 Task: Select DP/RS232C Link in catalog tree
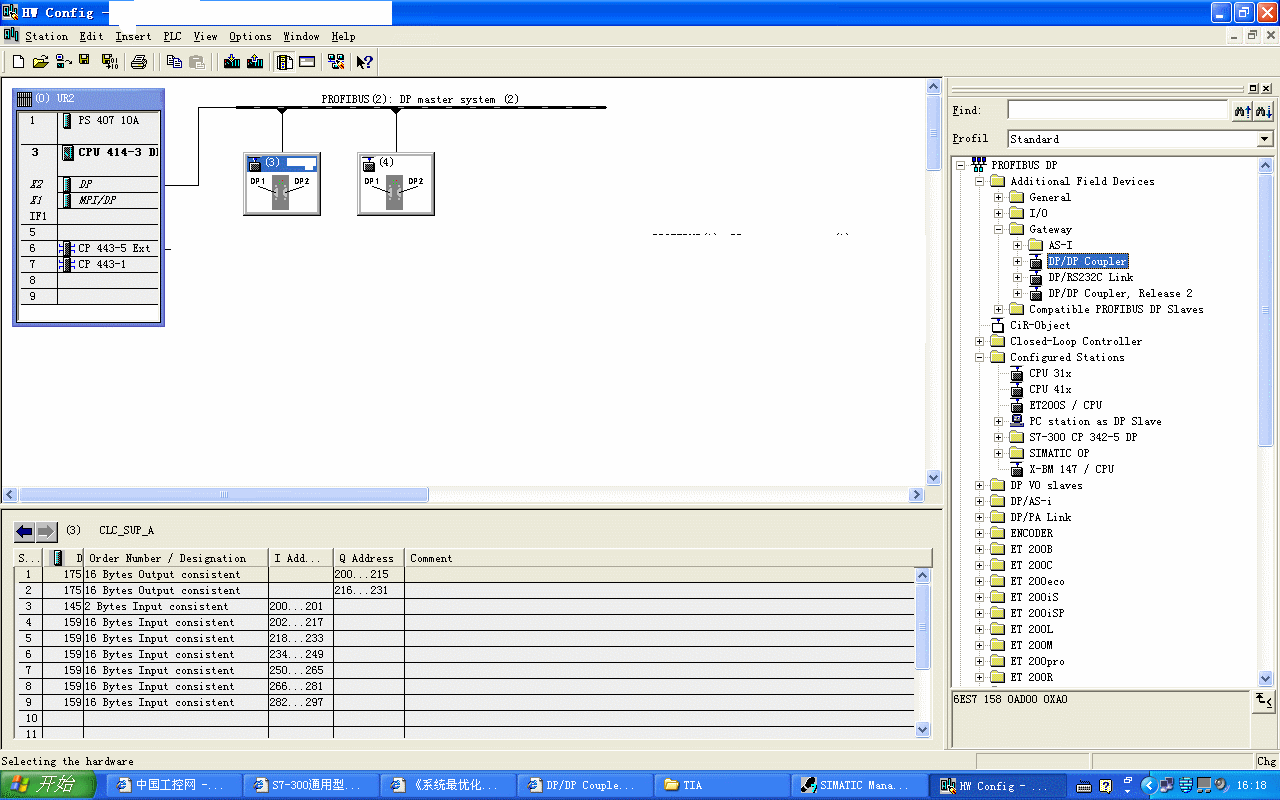[x=1090, y=278]
